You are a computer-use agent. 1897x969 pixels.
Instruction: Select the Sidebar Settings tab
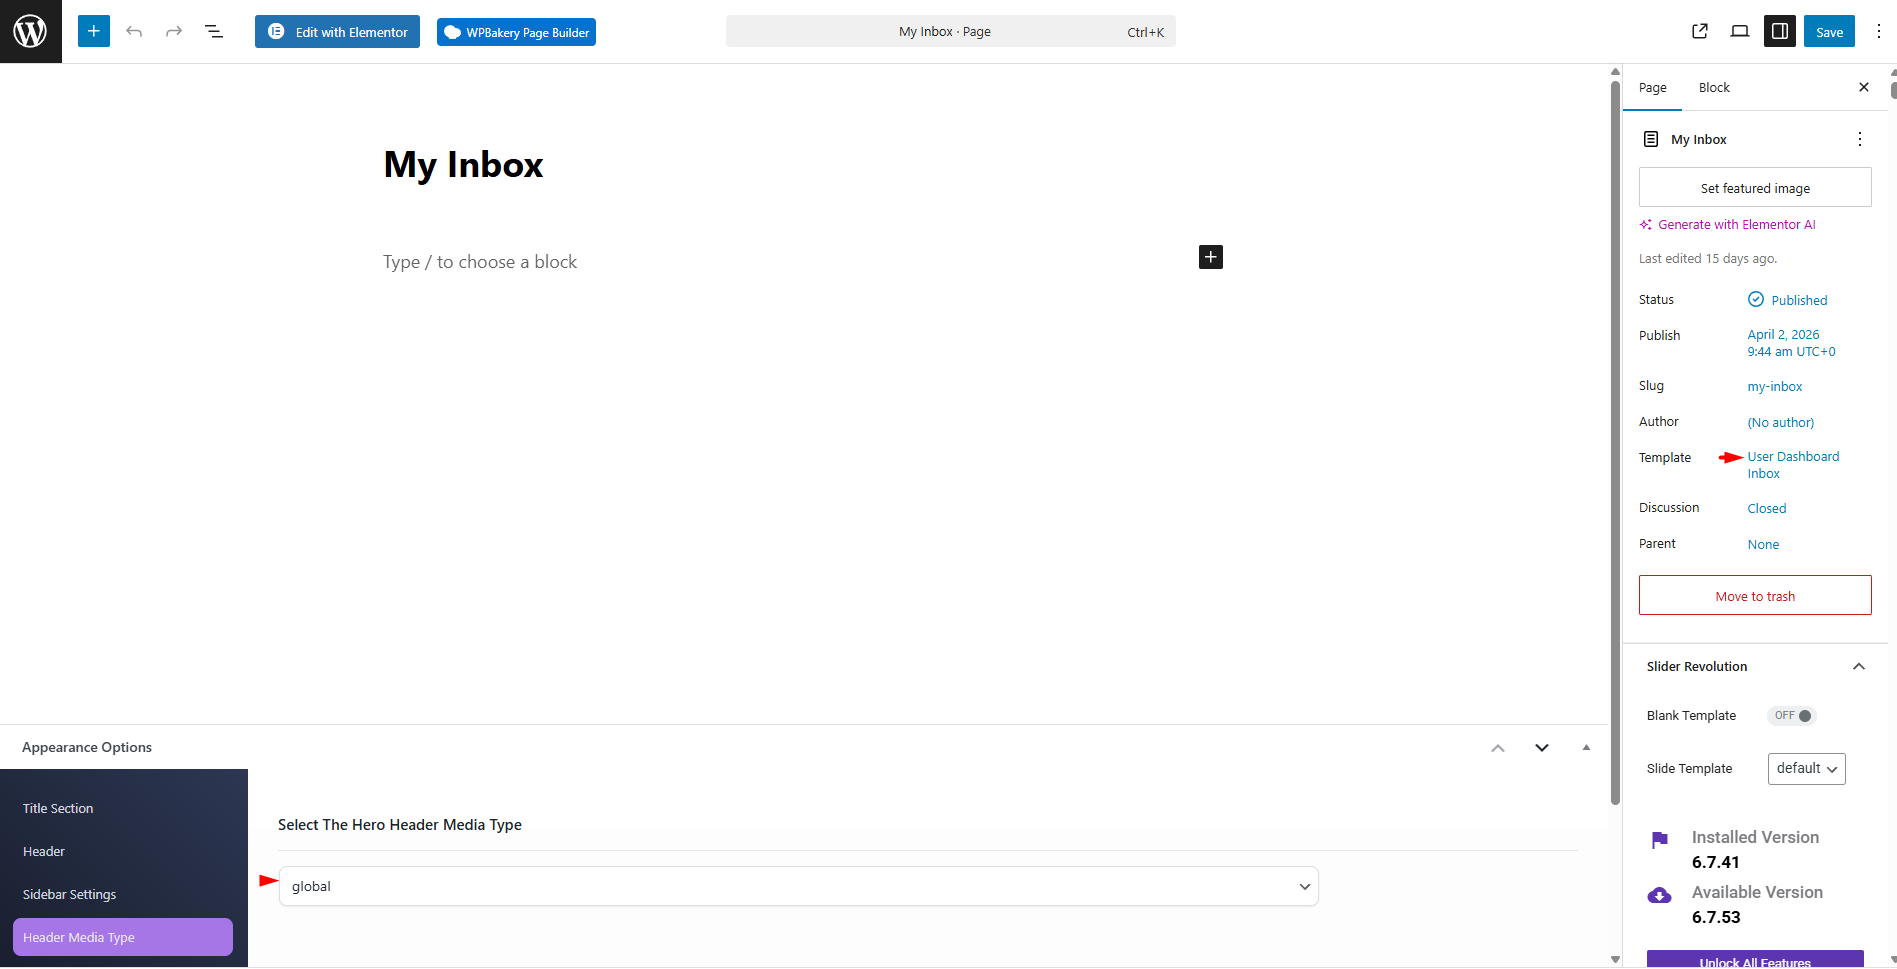tap(70, 895)
